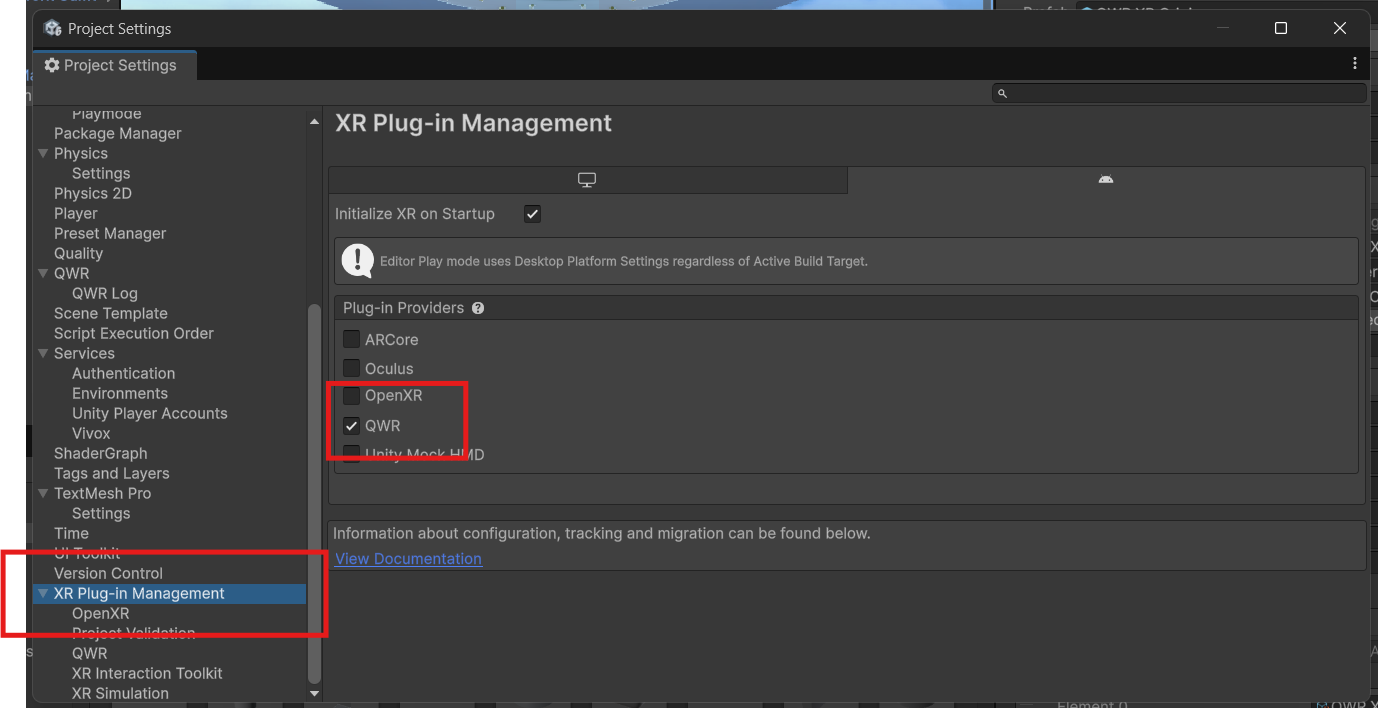The image size is (1378, 708).
Task: Click the search field magnifier icon
Action: (1002, 93)
